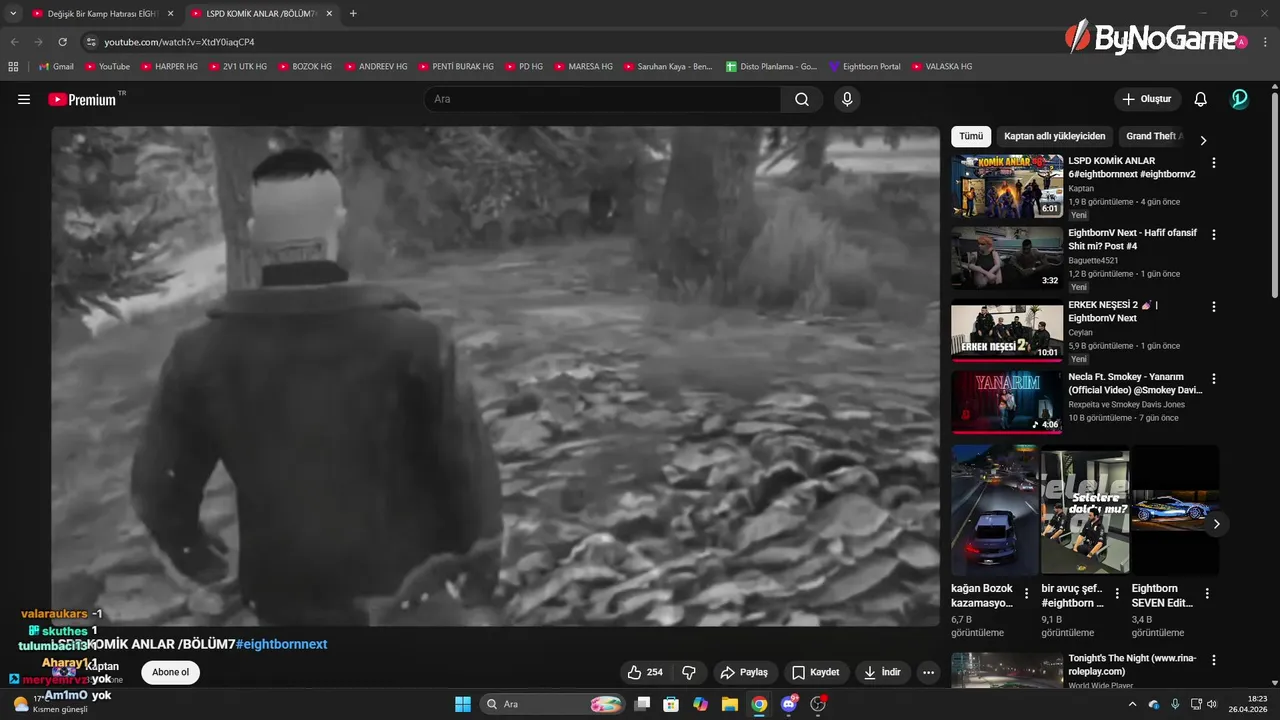1280x720 pixels.
Task: Open Disto Planlama bookmark
Action: pos(772,66)
